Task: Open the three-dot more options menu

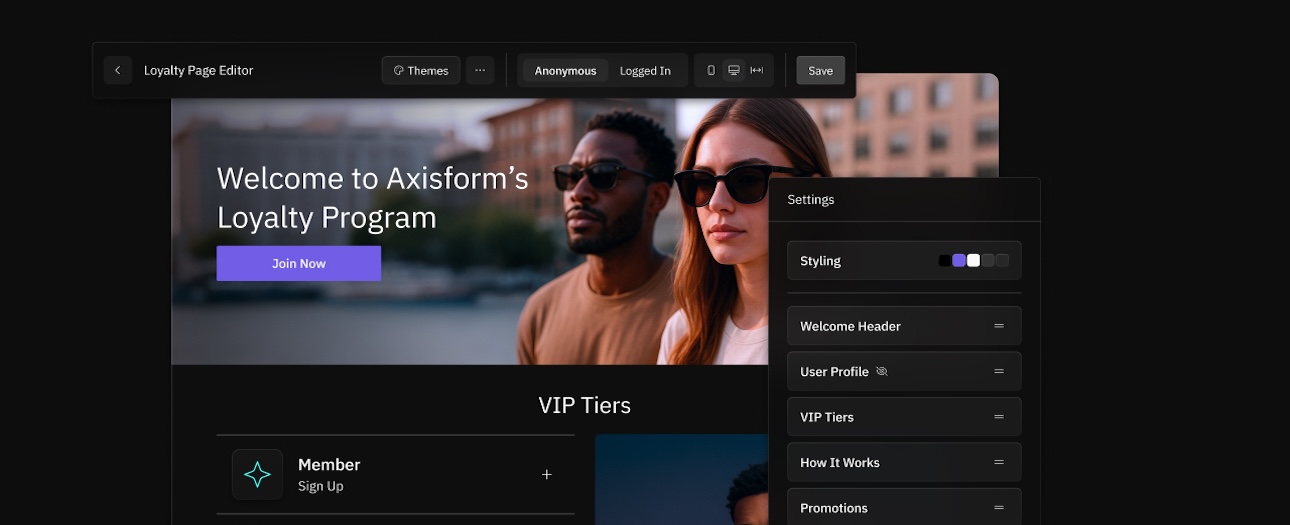Action: pyautogui.click(x=480, y=70)
